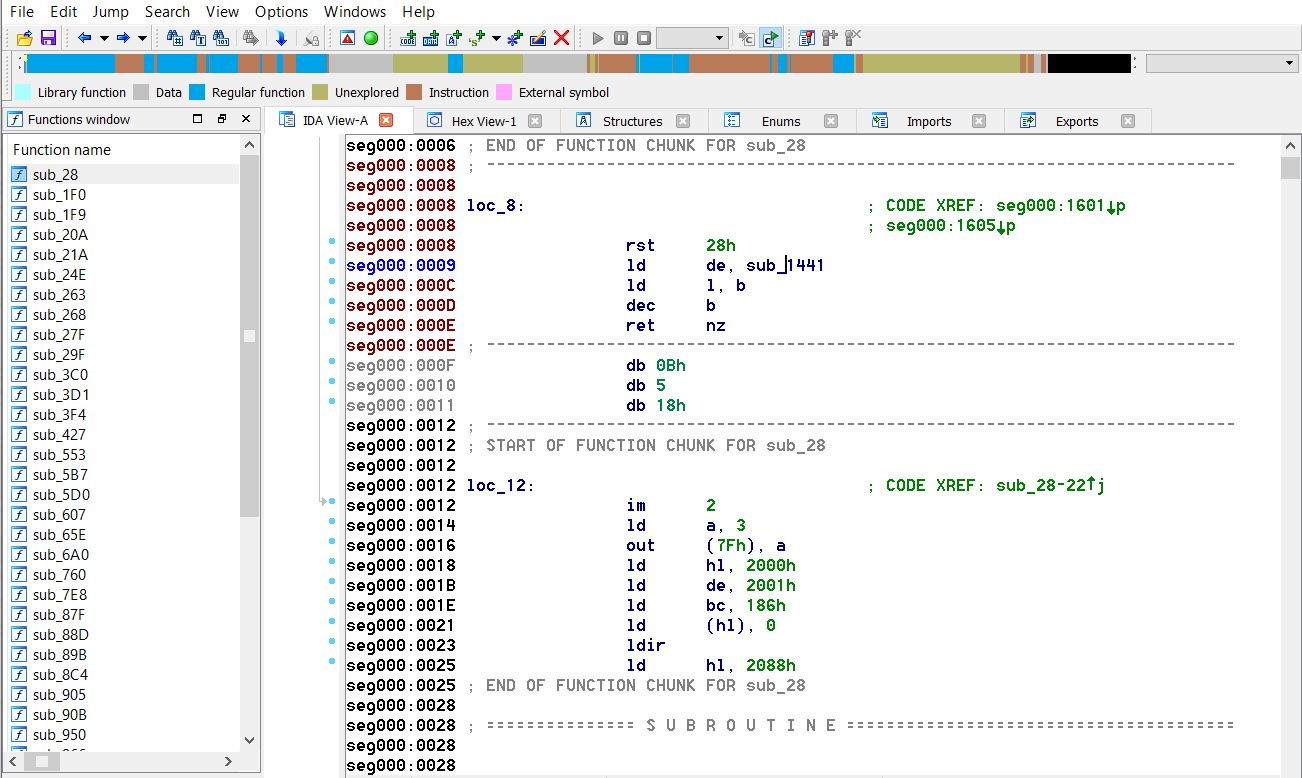Click the stop process button
Image resolution: width=1302 pixels, height=778 pixels.
tap(644, 38)
